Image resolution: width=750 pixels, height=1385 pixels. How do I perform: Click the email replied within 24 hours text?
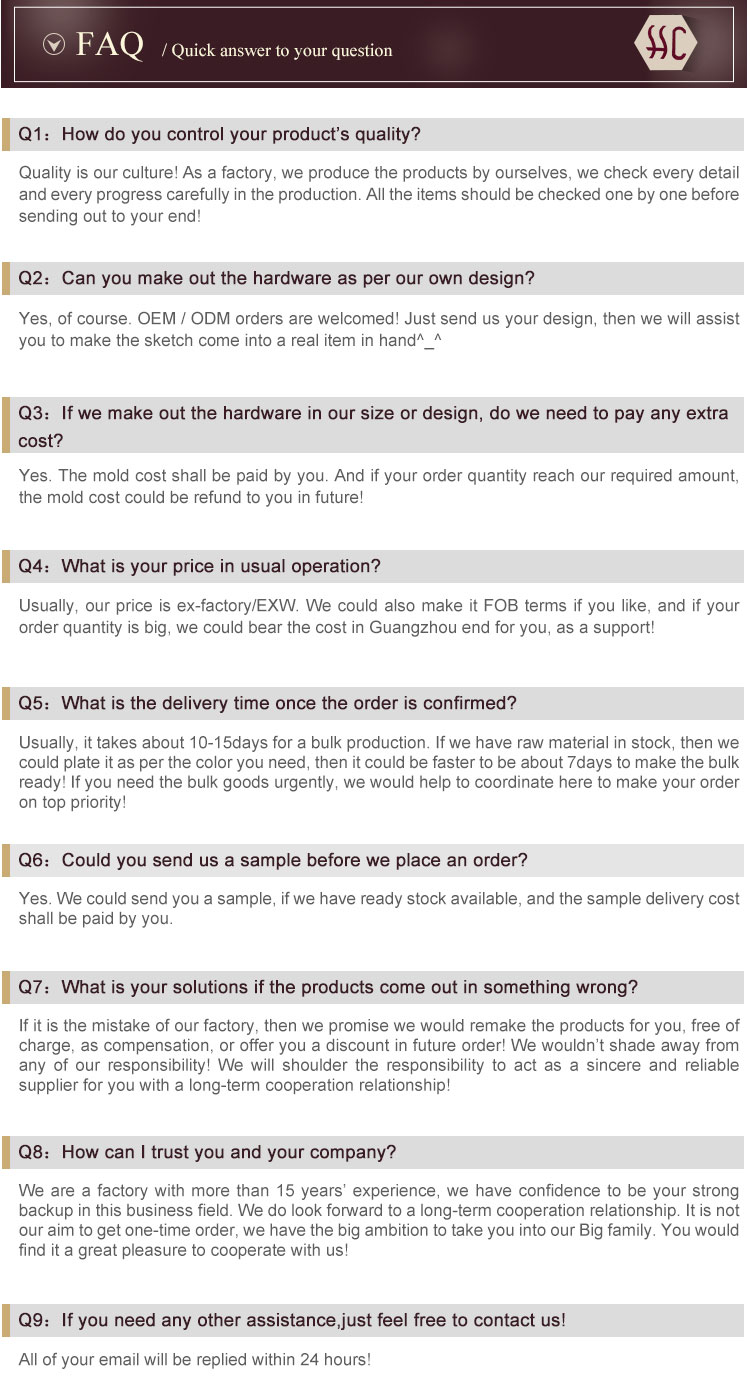click(195, 1360)
